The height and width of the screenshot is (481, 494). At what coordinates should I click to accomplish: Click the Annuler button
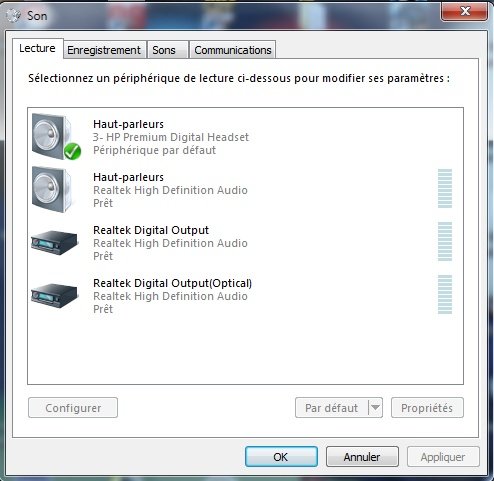coord(362,457)
